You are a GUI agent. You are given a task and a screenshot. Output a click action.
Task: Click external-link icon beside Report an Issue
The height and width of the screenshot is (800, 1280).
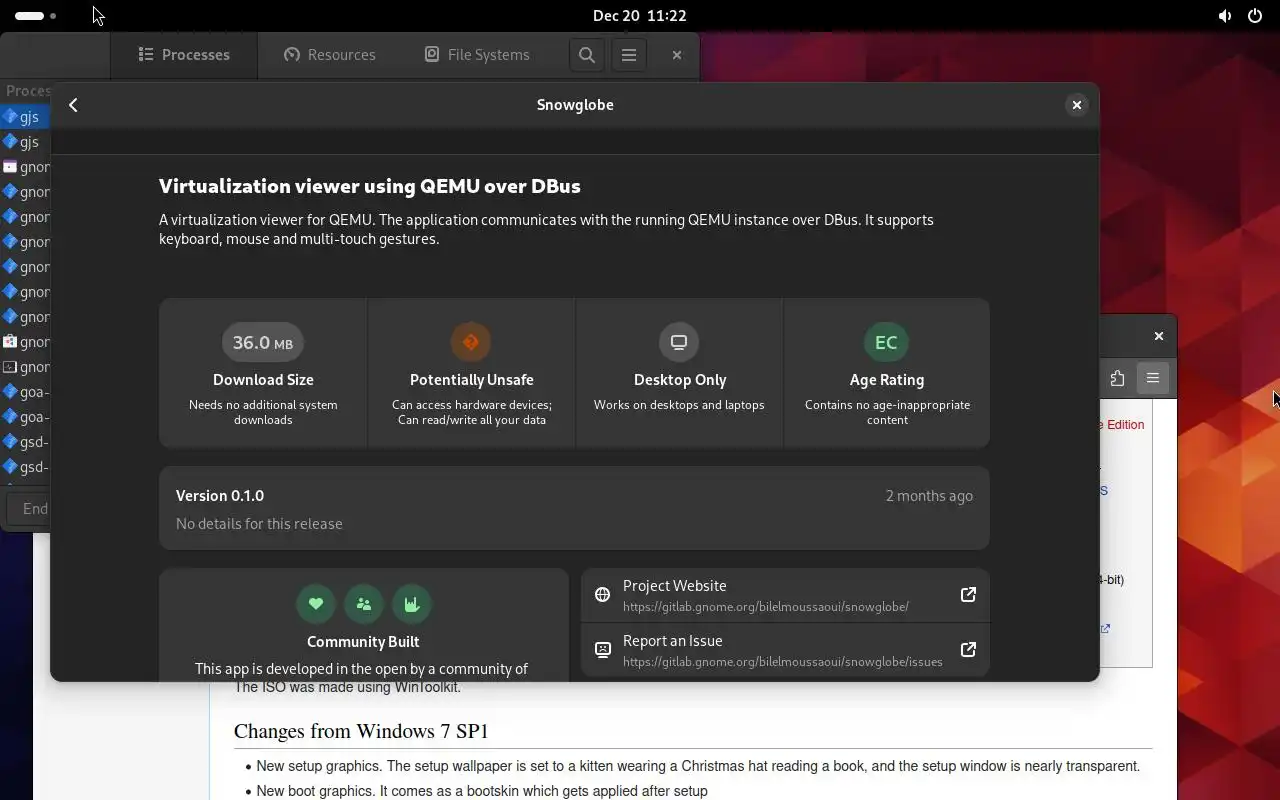(x=968, y=649)
